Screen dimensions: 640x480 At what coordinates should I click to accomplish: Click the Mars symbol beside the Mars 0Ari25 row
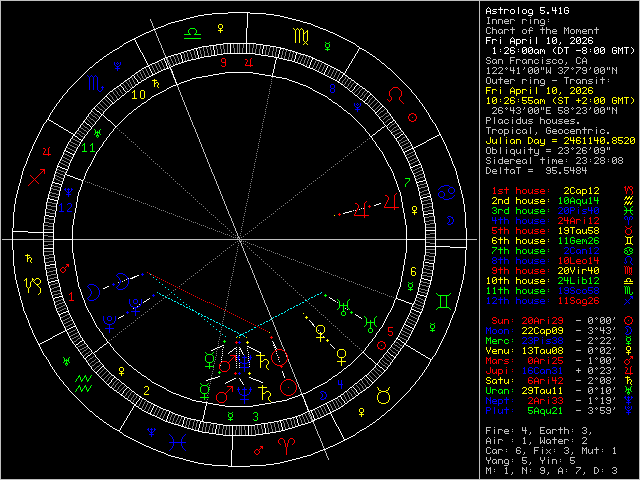(629, 361)
